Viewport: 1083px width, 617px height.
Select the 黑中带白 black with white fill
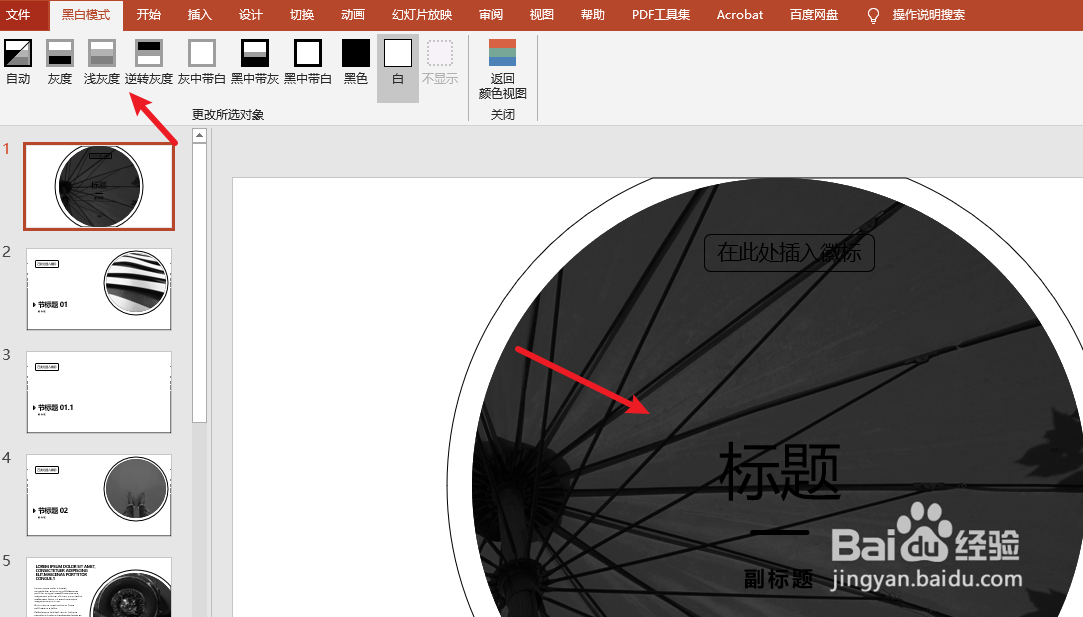click(x=308, y=63)
